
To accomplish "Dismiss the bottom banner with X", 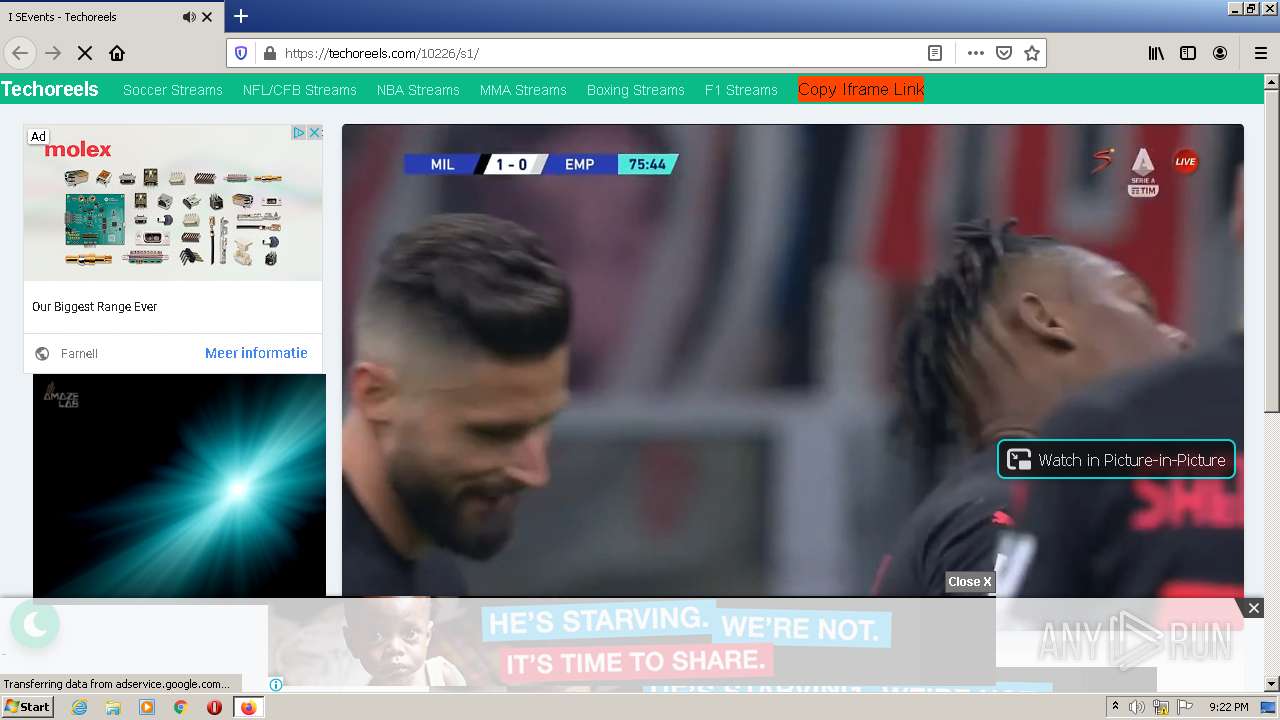I will (x=1253, y=608).
